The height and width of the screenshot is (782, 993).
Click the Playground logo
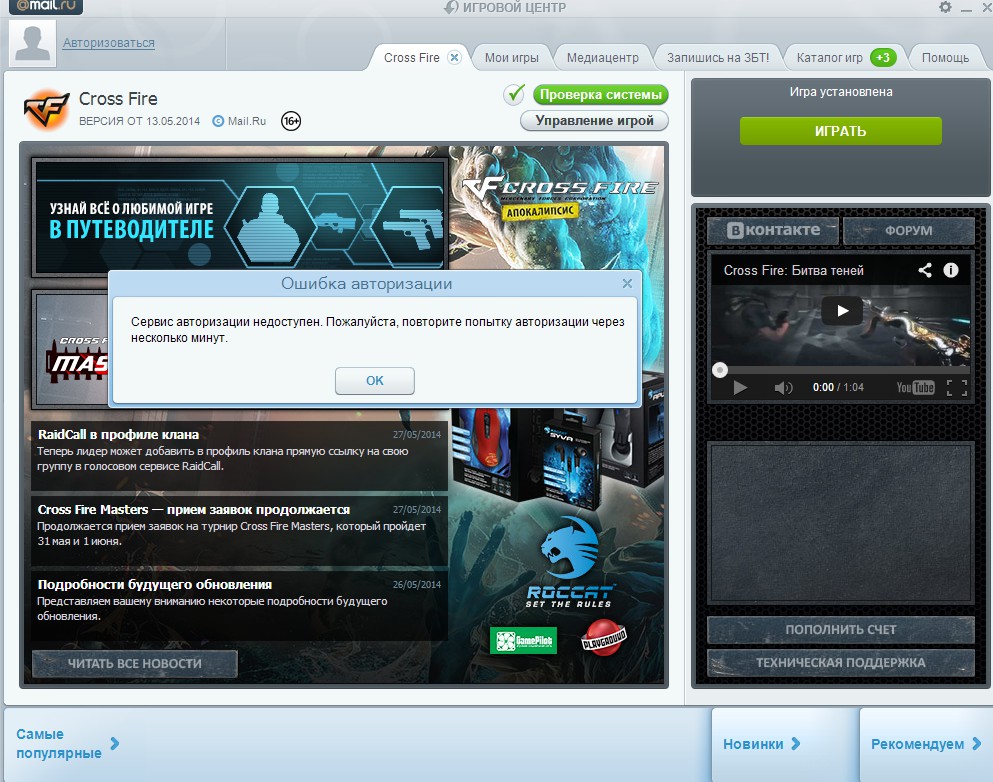coord(604,638)
